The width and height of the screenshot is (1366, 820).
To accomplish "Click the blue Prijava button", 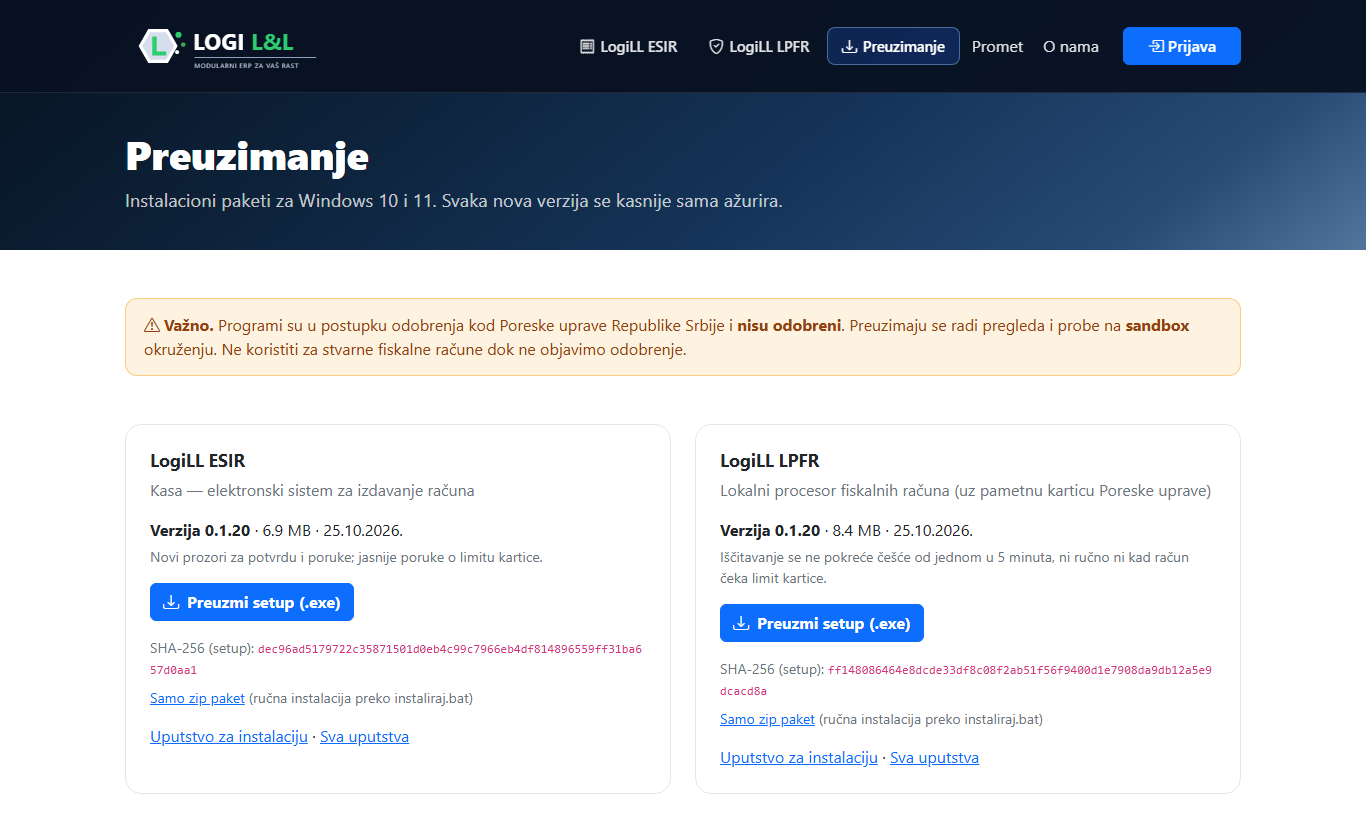I will [1182, 46].
